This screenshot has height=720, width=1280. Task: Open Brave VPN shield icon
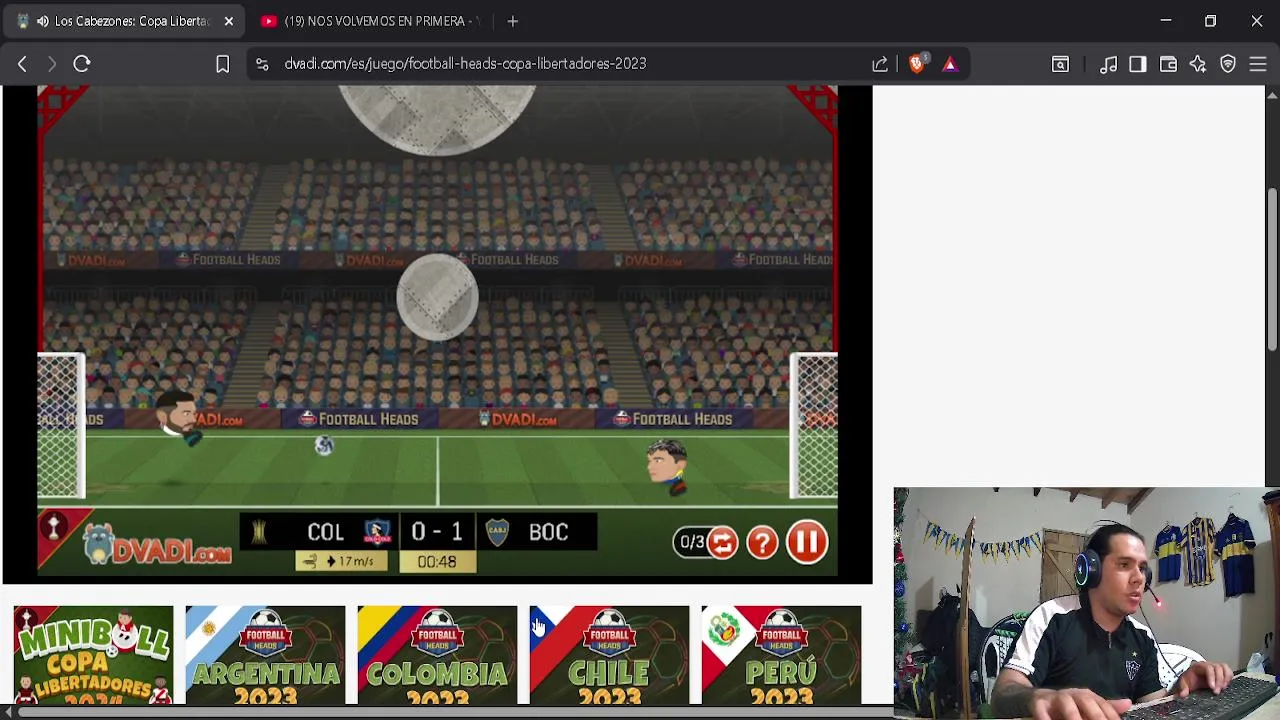pos(1228,63)
